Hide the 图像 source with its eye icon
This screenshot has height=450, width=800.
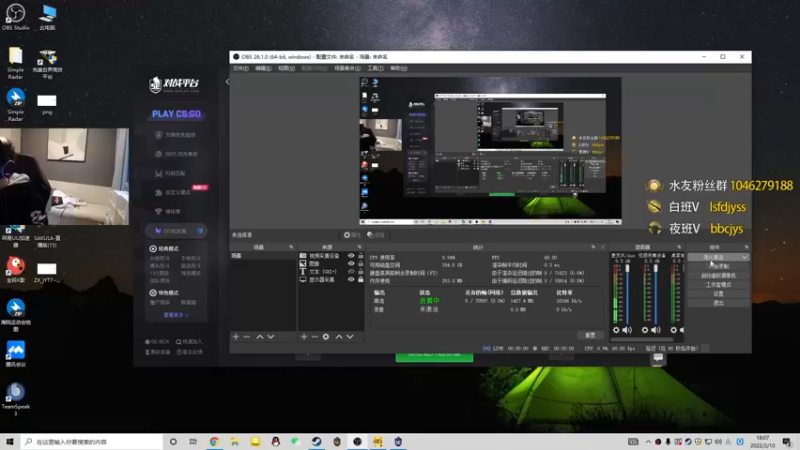pos(351,264)
